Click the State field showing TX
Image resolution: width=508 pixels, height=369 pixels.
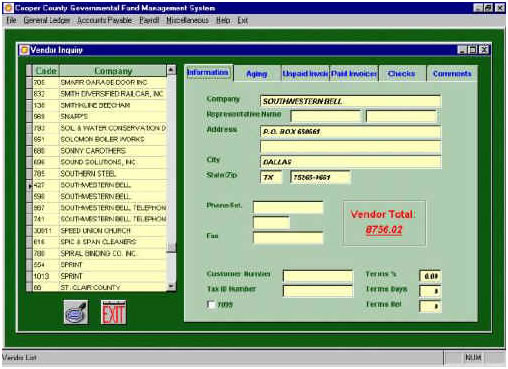271,177
